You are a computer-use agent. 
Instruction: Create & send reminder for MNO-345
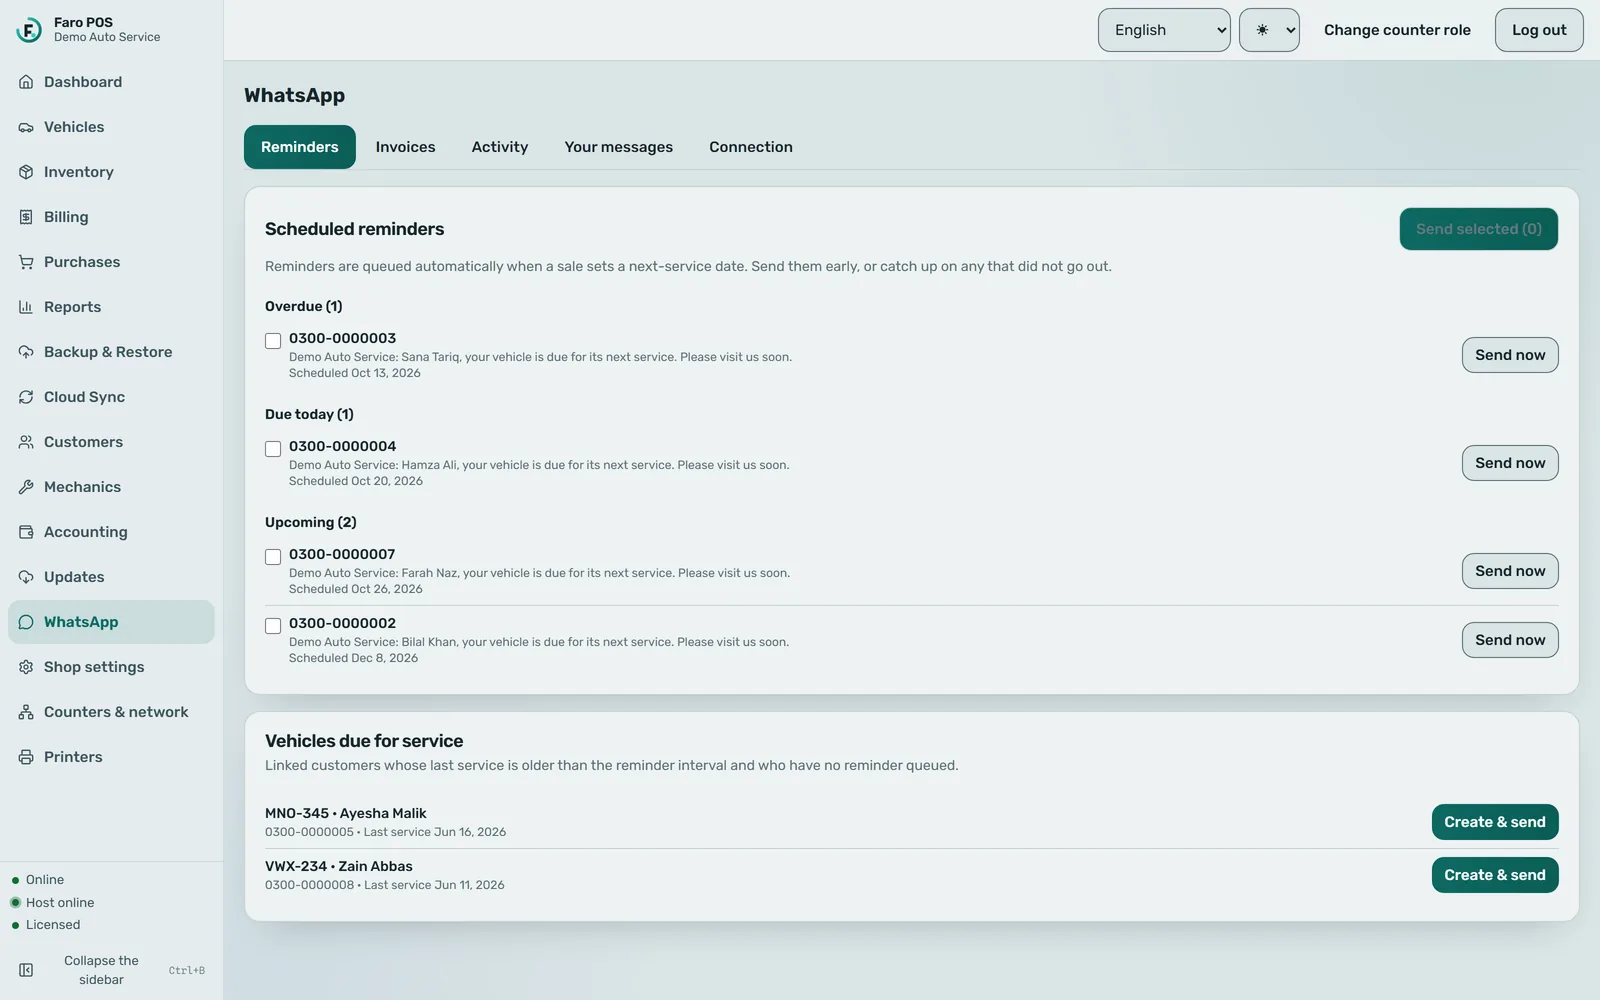(x=1495, y=822)
